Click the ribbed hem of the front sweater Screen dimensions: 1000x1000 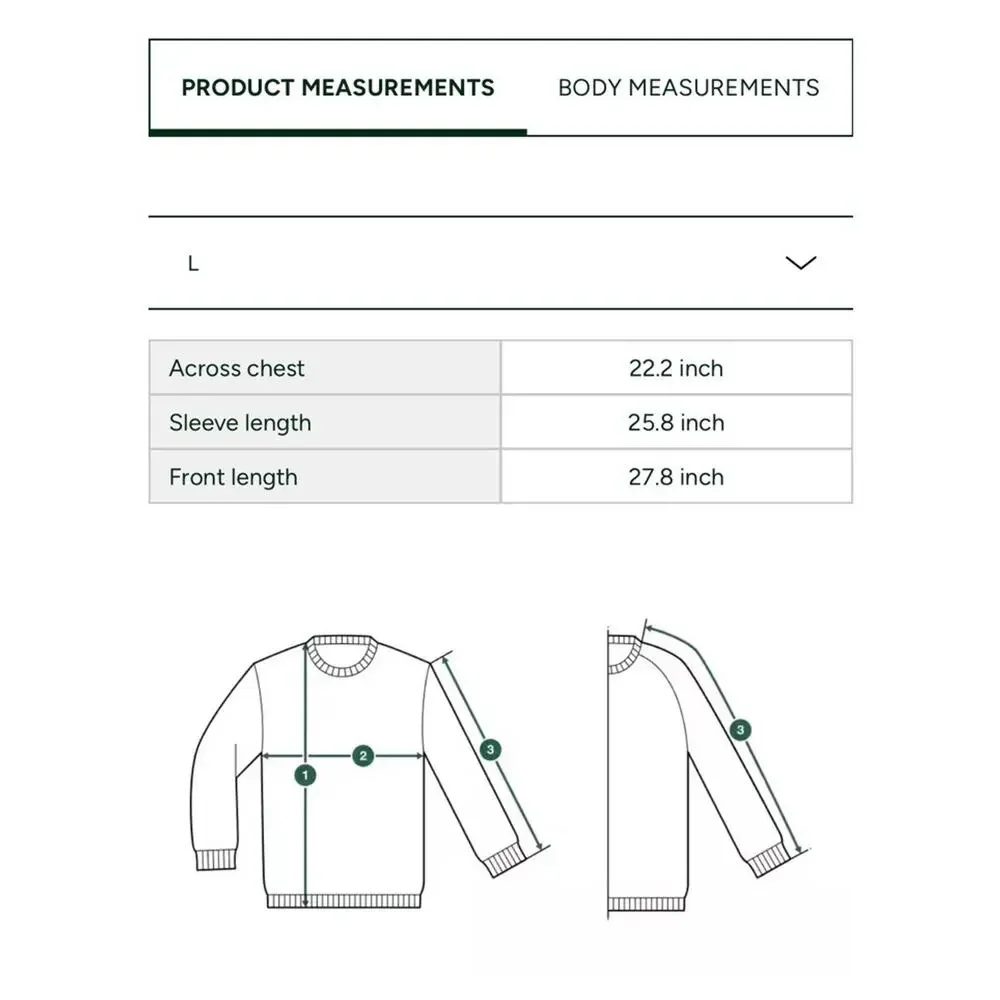click(344, 901)
